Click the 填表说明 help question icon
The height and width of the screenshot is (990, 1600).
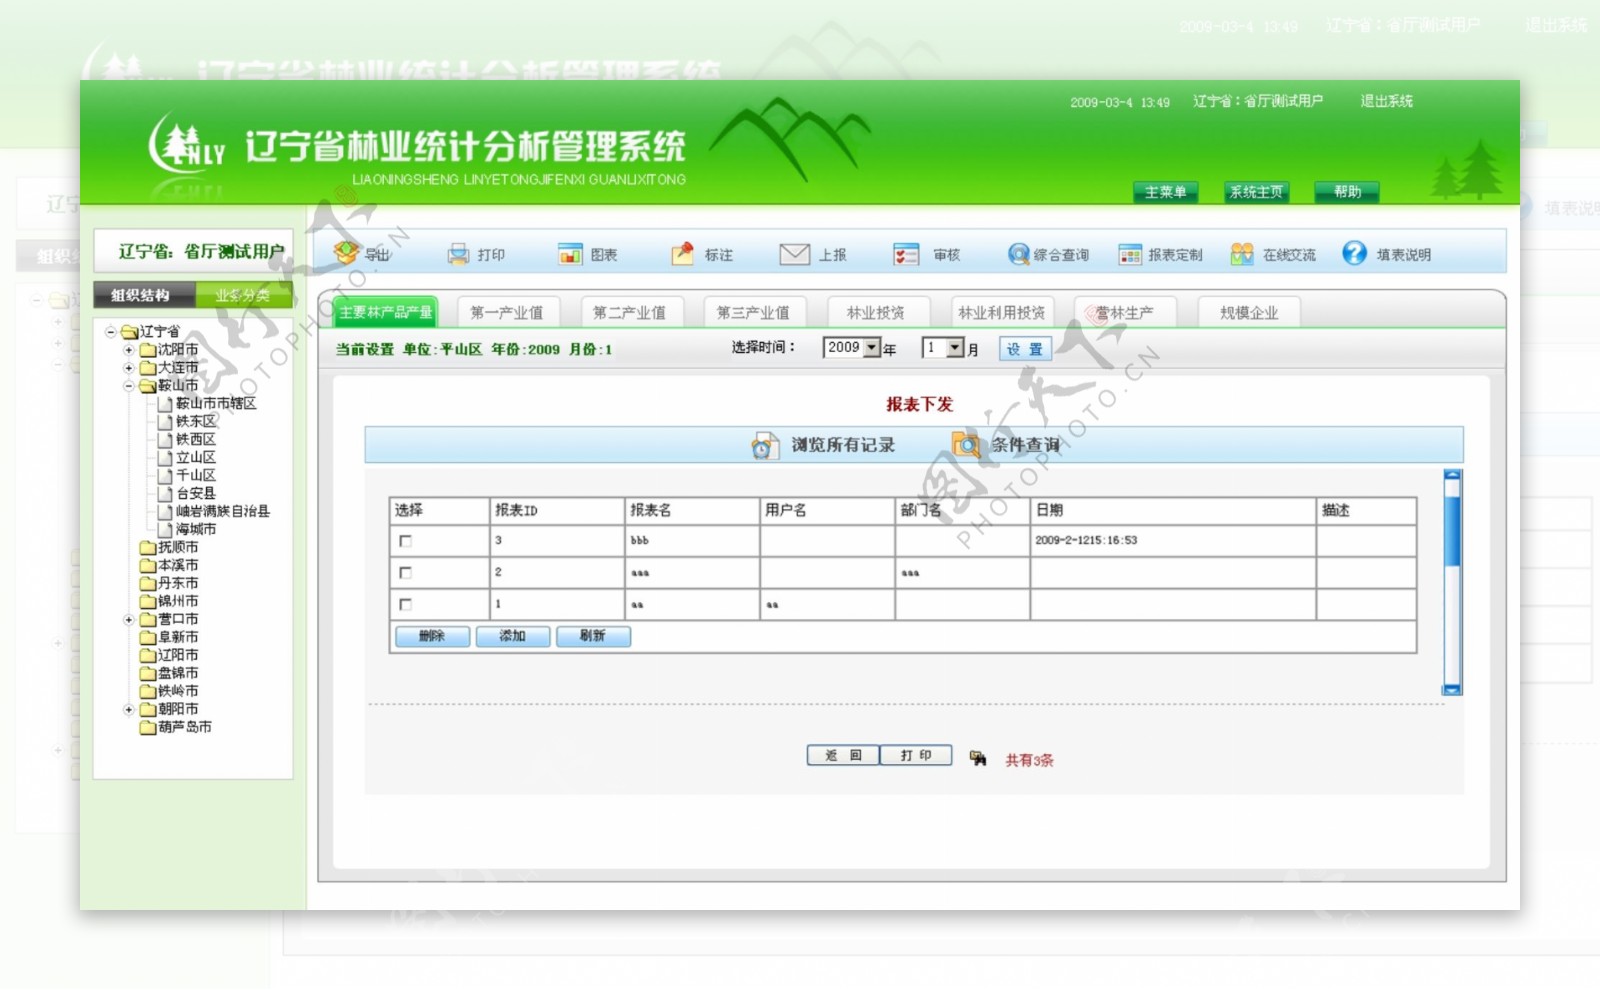pos(1354,253)
